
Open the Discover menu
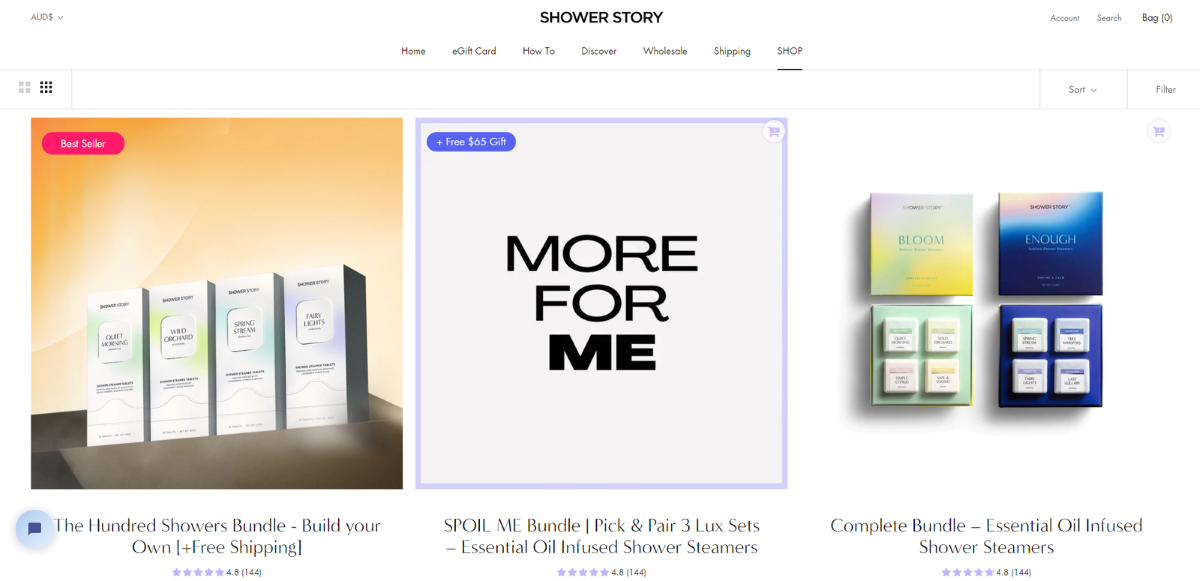[x=599, y=51]
